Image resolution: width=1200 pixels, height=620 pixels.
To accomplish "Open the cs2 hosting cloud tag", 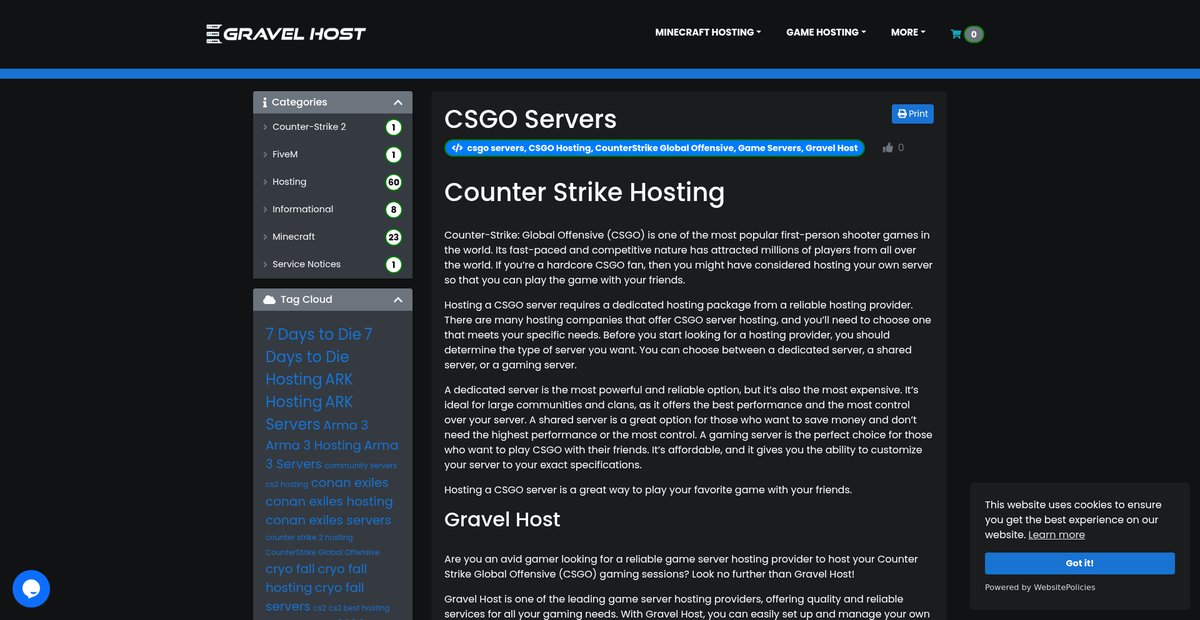I will (287, 484).
